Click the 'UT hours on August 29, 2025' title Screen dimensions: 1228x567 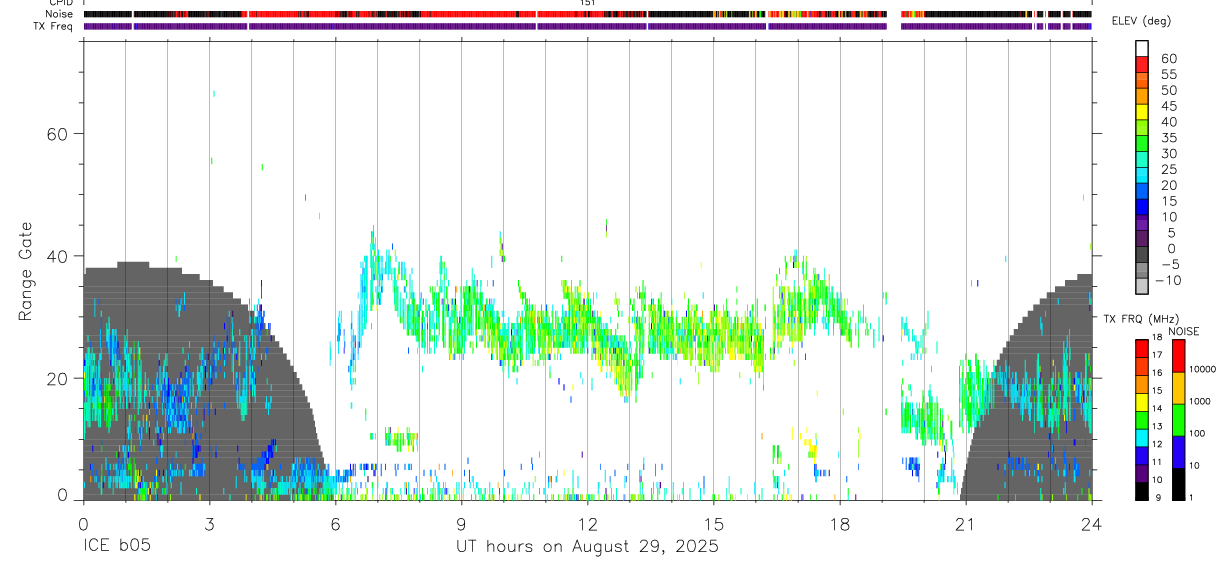[x=588, y=547]
